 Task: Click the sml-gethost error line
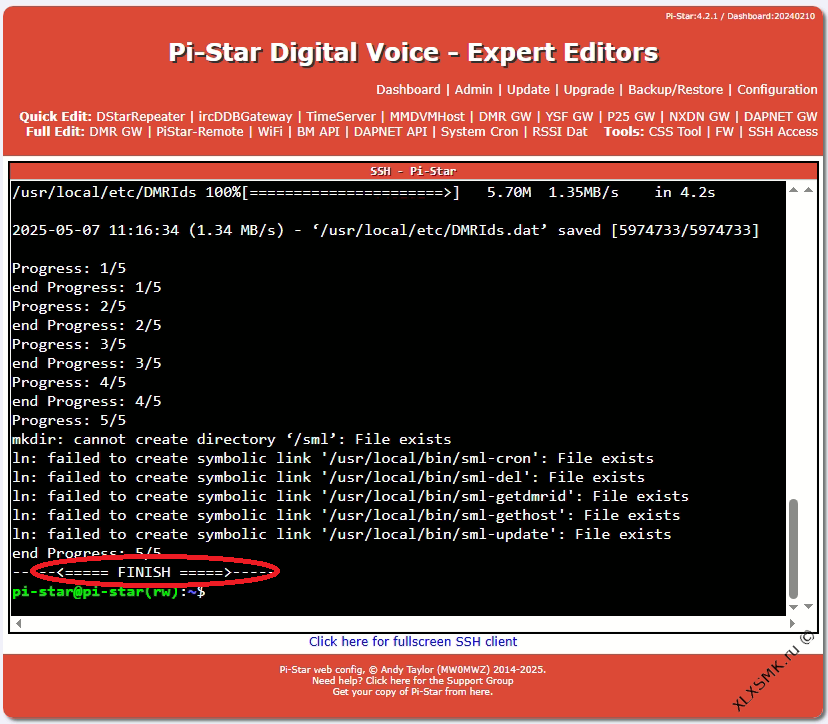pos(346,515)
